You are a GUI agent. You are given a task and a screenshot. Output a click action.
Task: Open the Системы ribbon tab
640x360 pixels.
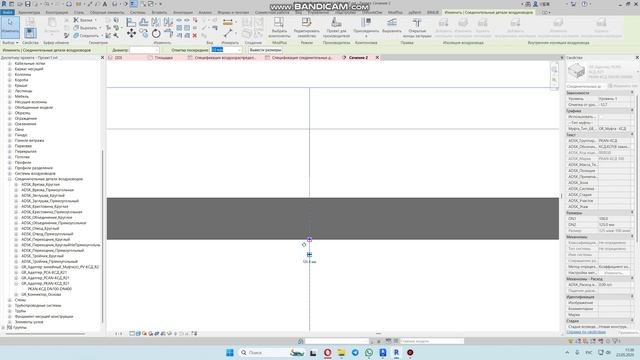click(138, 13)
